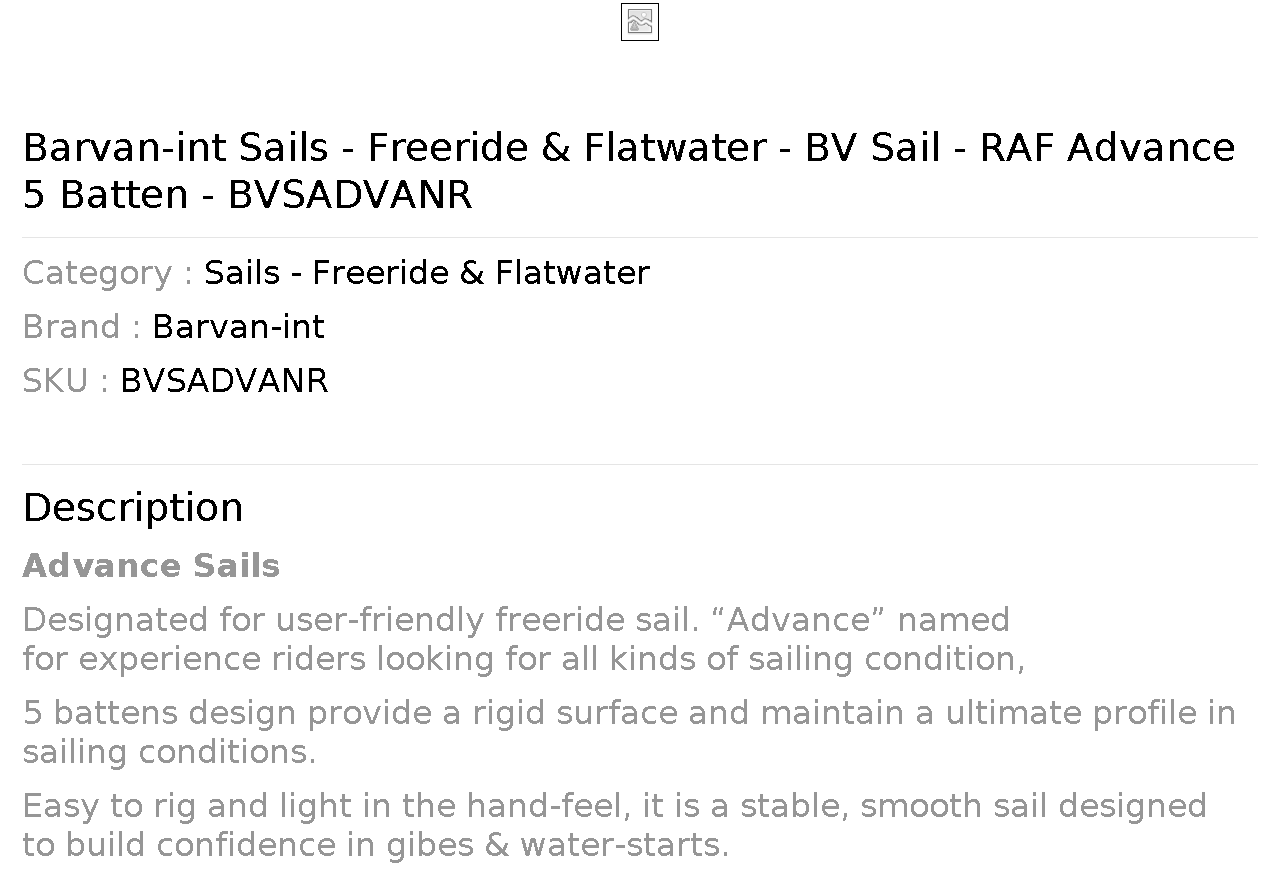Click the 'for experience riders' text line

point(524,659)
